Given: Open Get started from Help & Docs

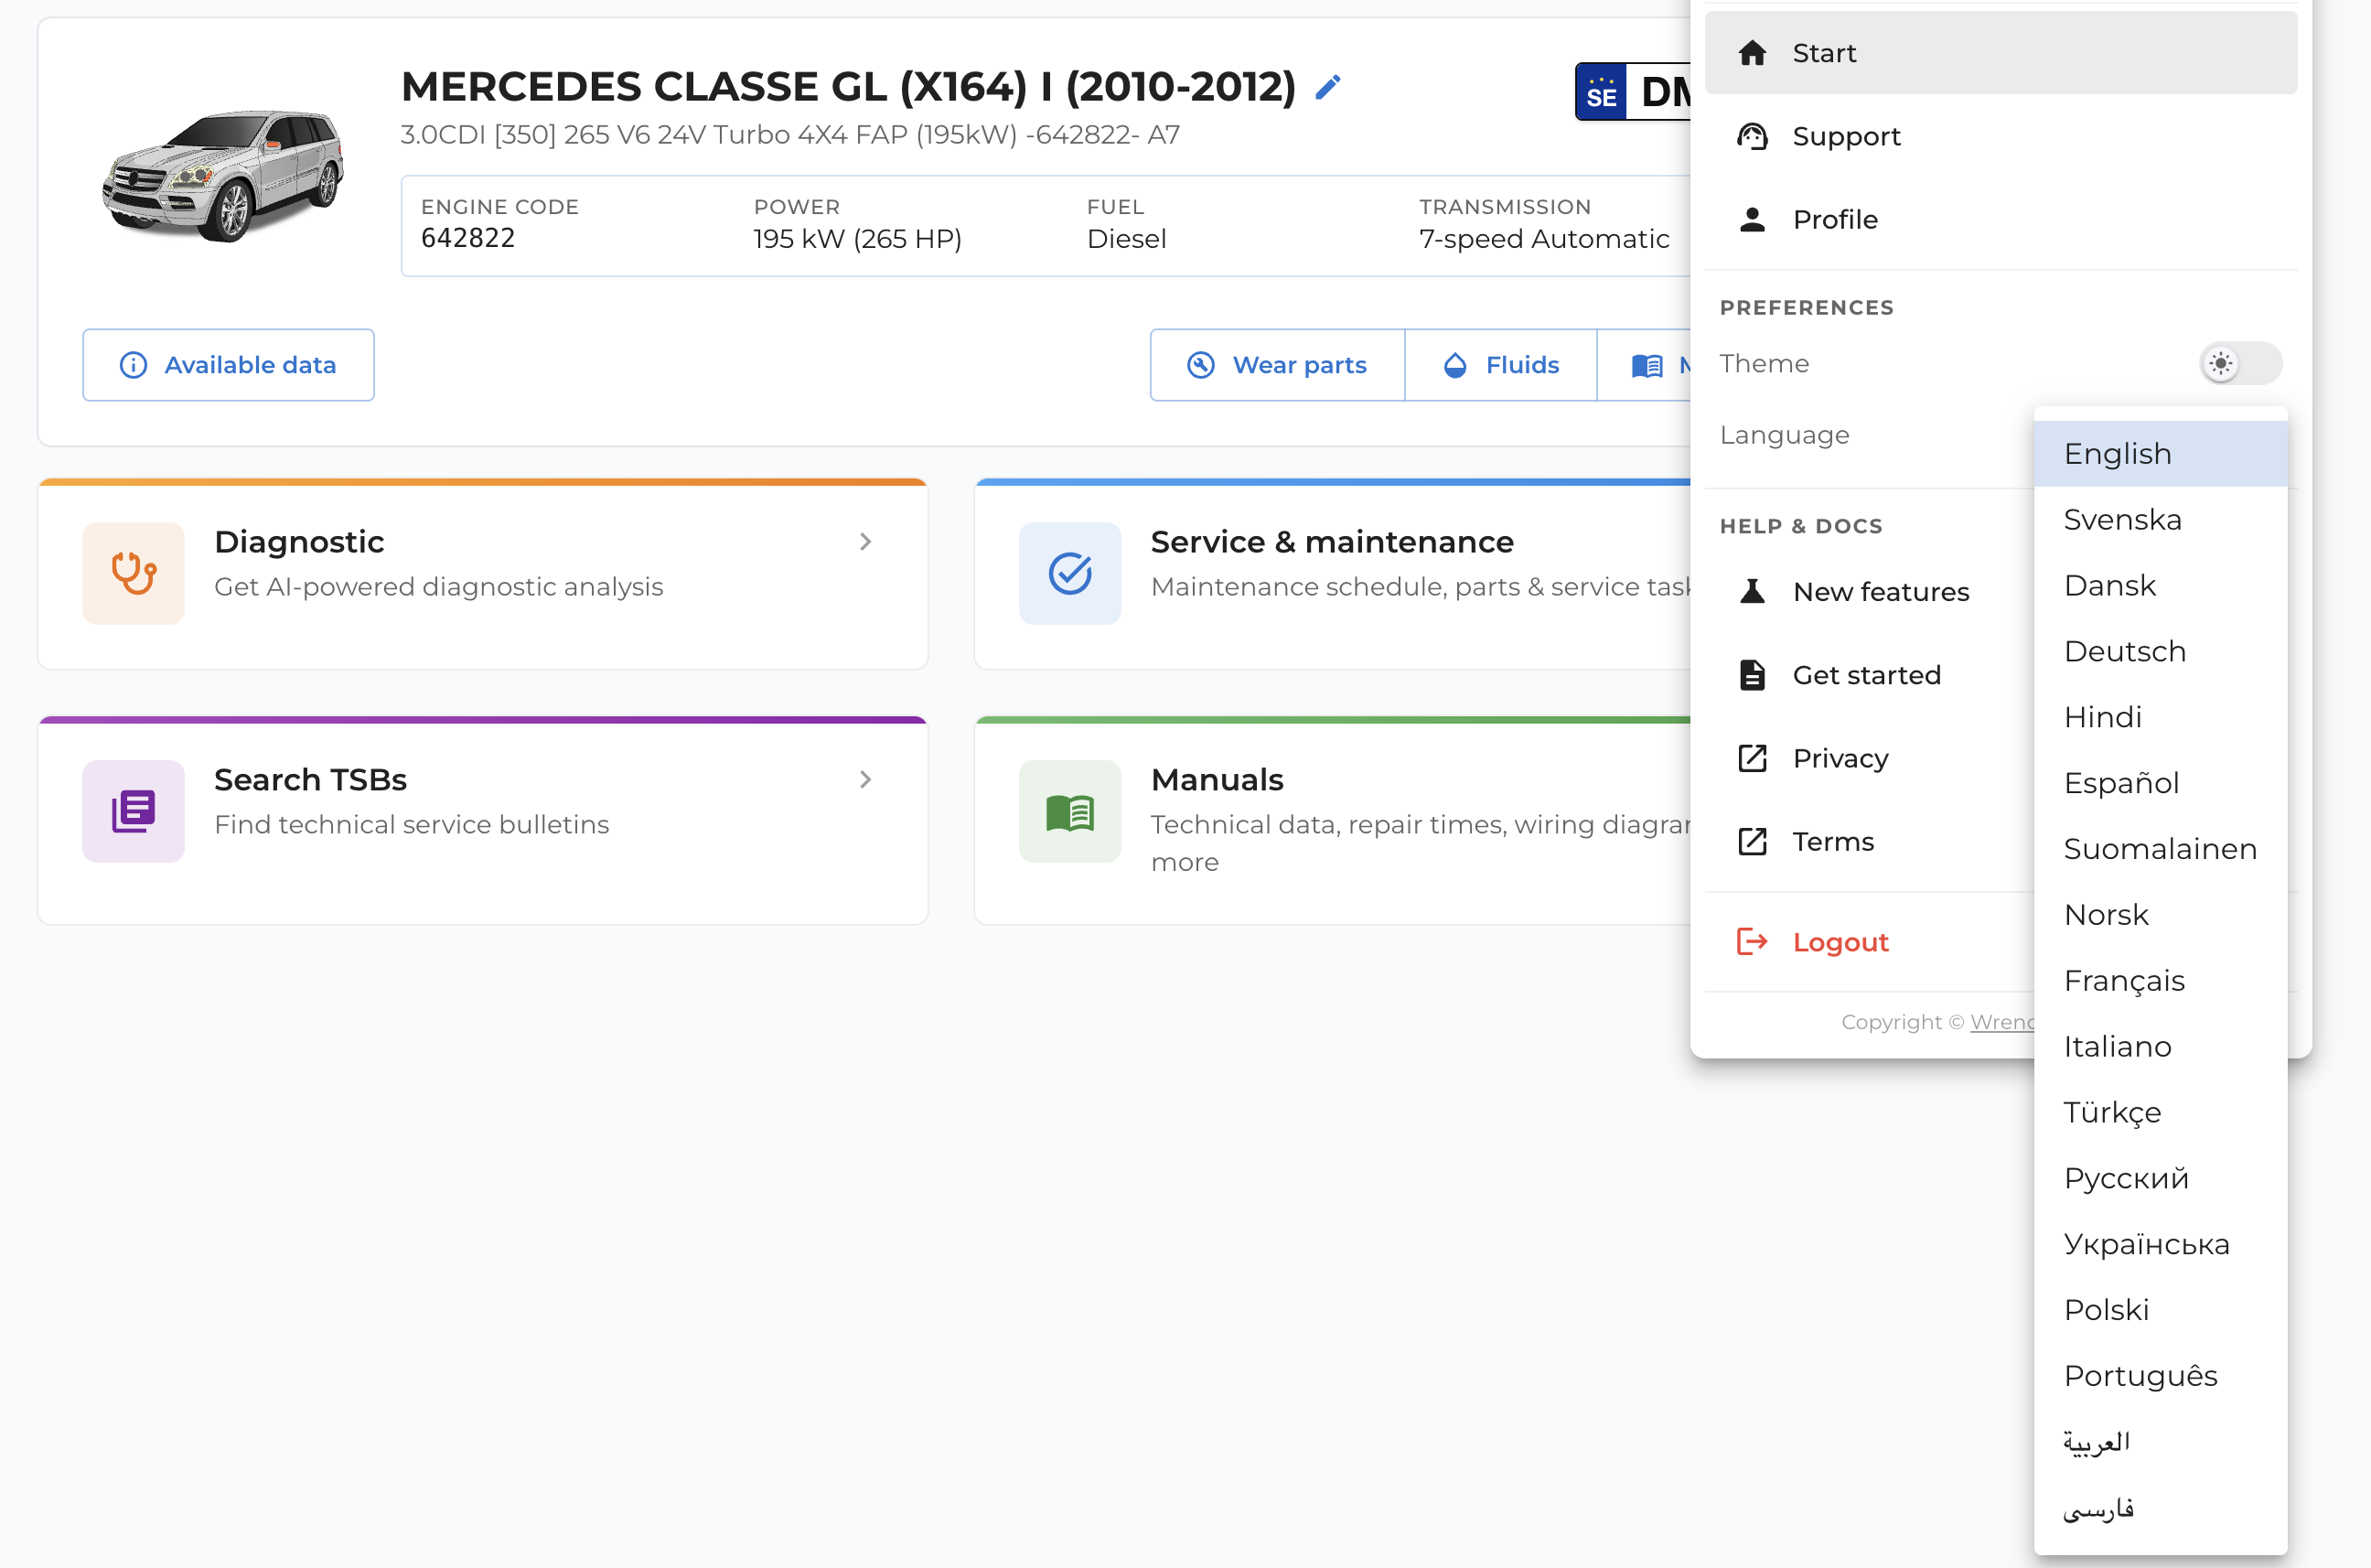Looking at the screenshot, I should pyautogui.click(x=1867, y=675).
